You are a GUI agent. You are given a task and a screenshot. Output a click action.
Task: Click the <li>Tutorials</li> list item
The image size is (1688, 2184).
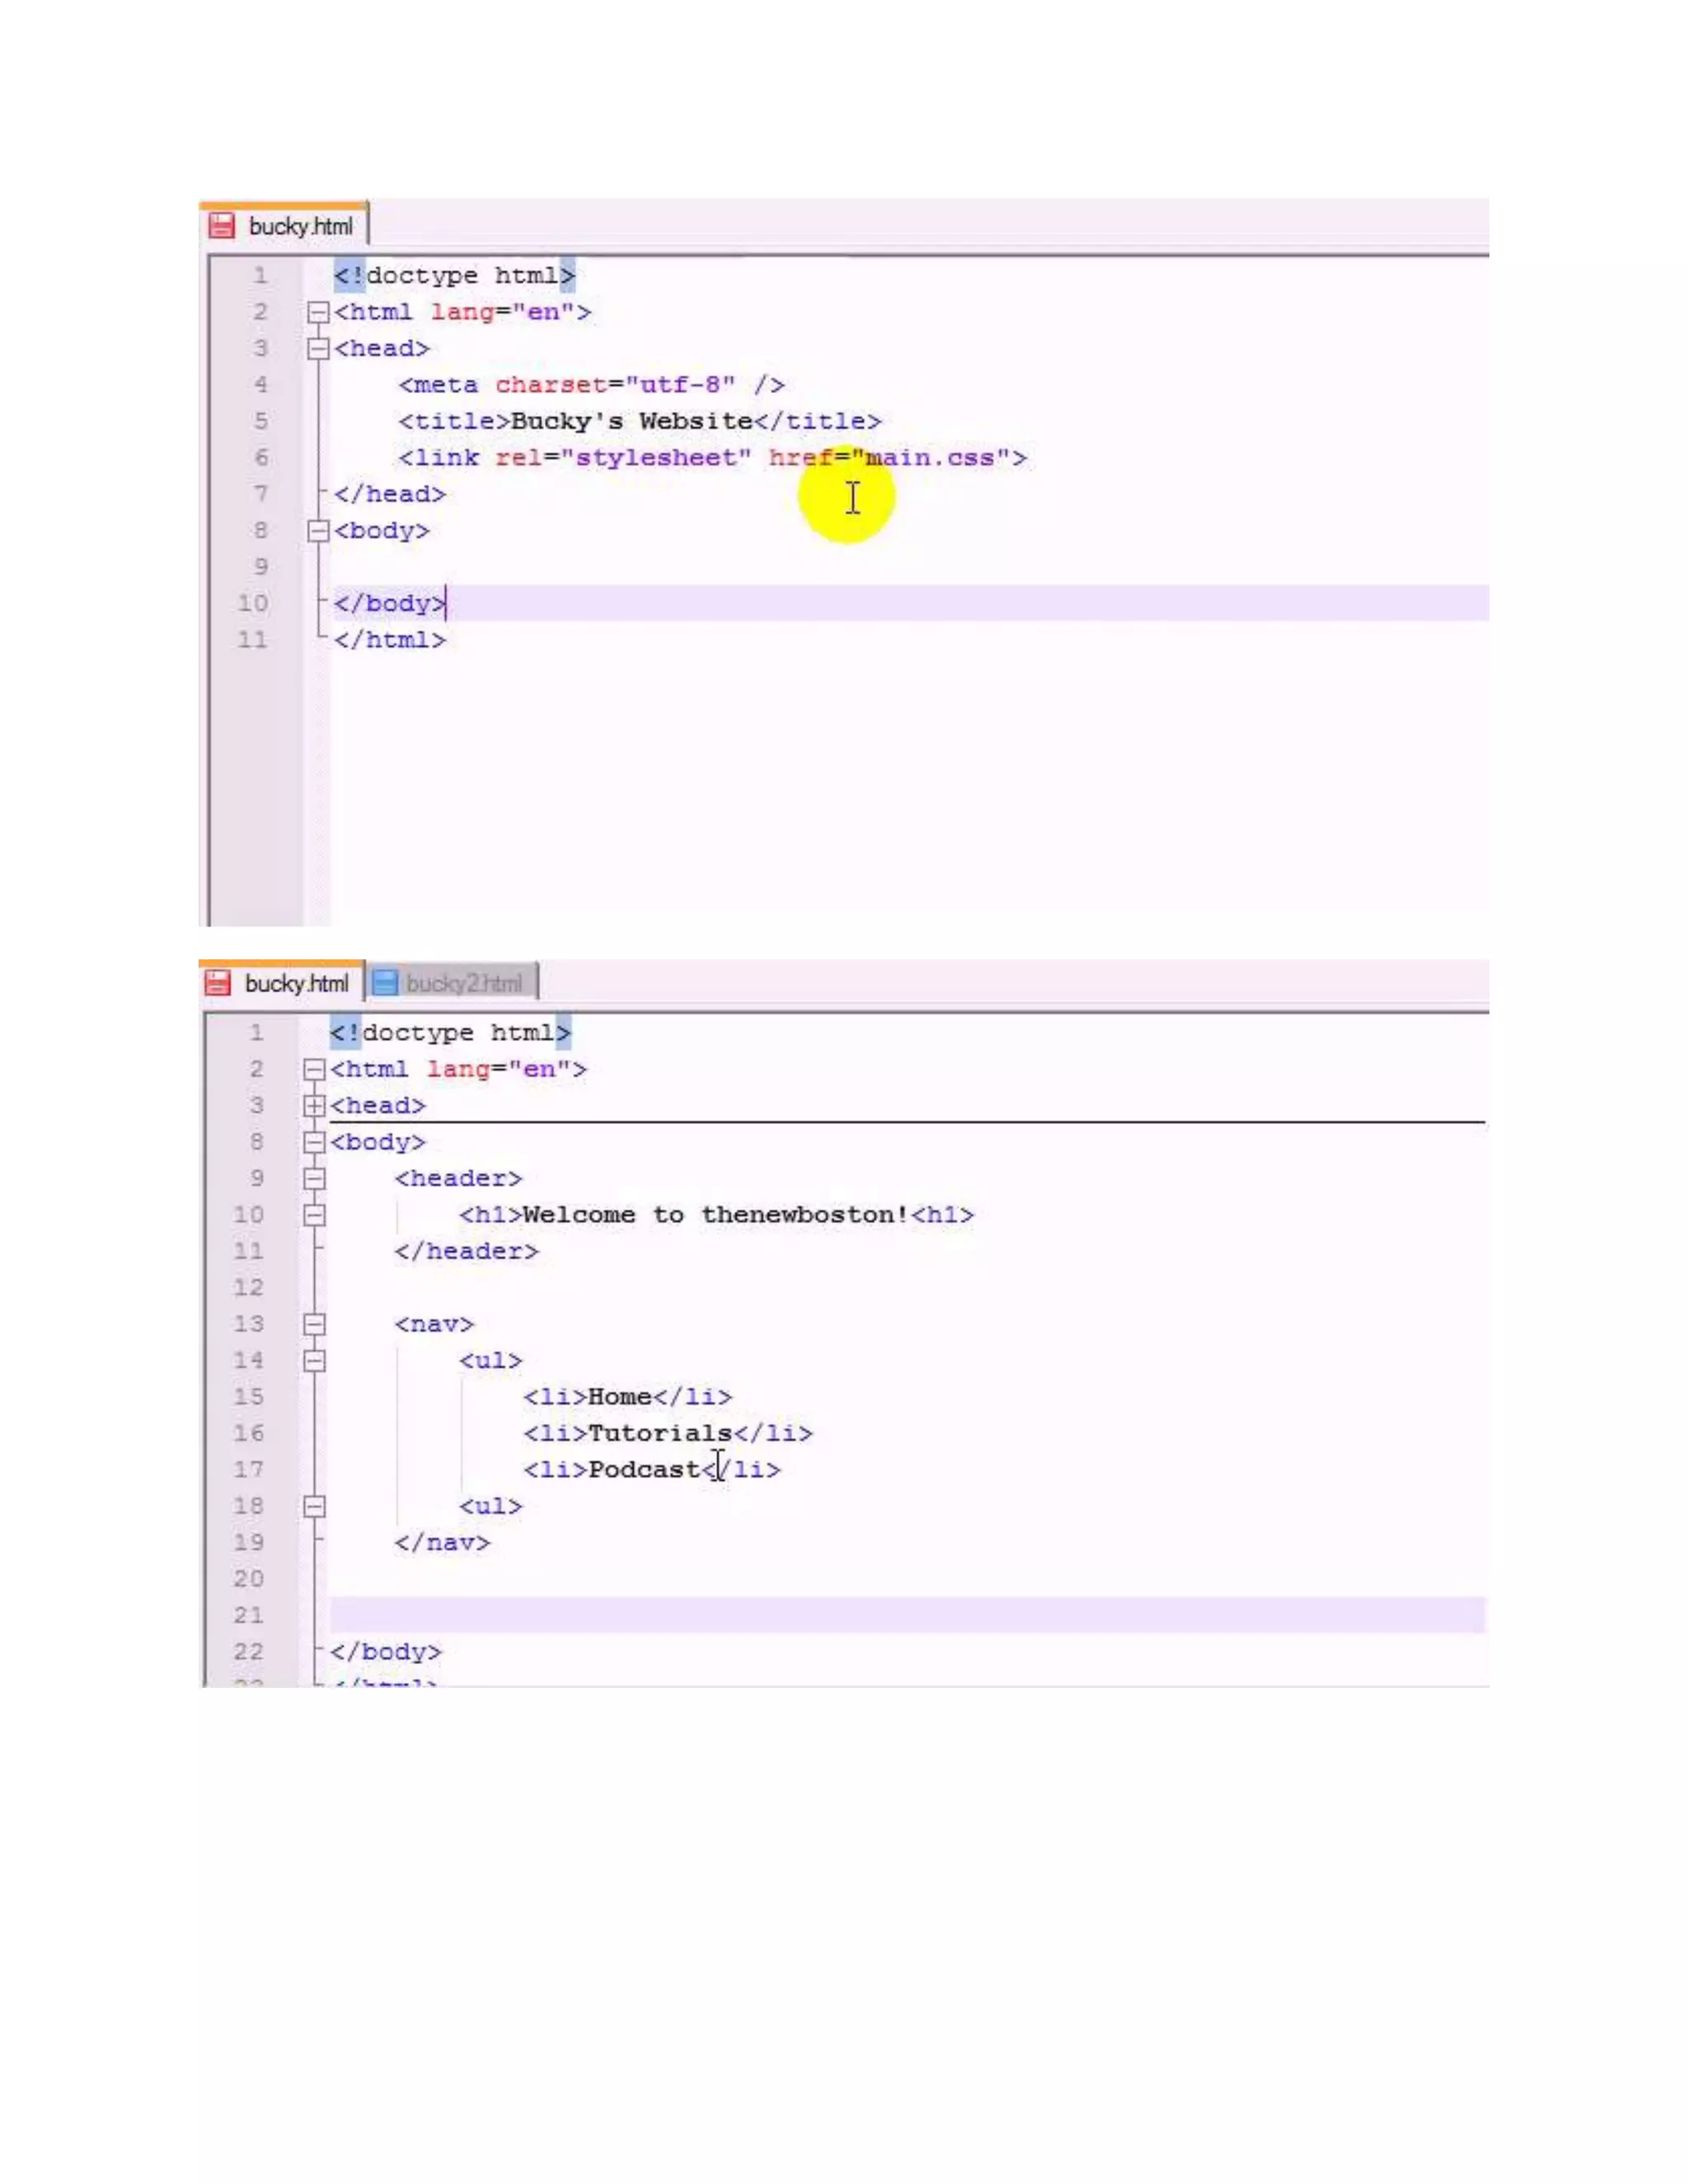point(668,1433)
